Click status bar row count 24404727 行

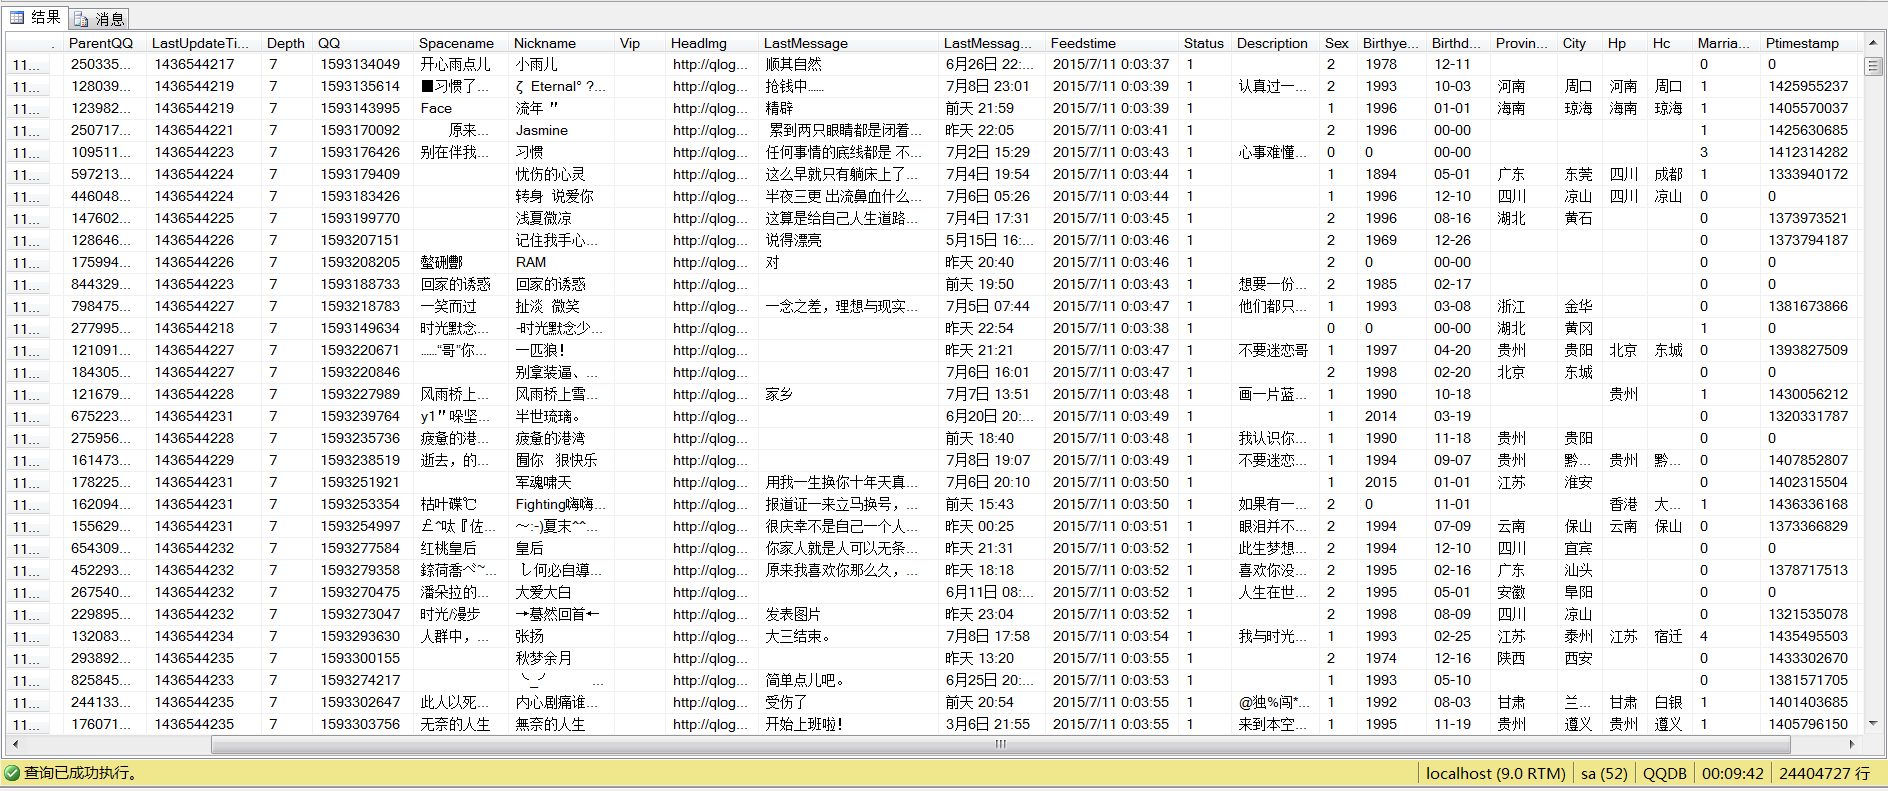[x=1825, y=773]
